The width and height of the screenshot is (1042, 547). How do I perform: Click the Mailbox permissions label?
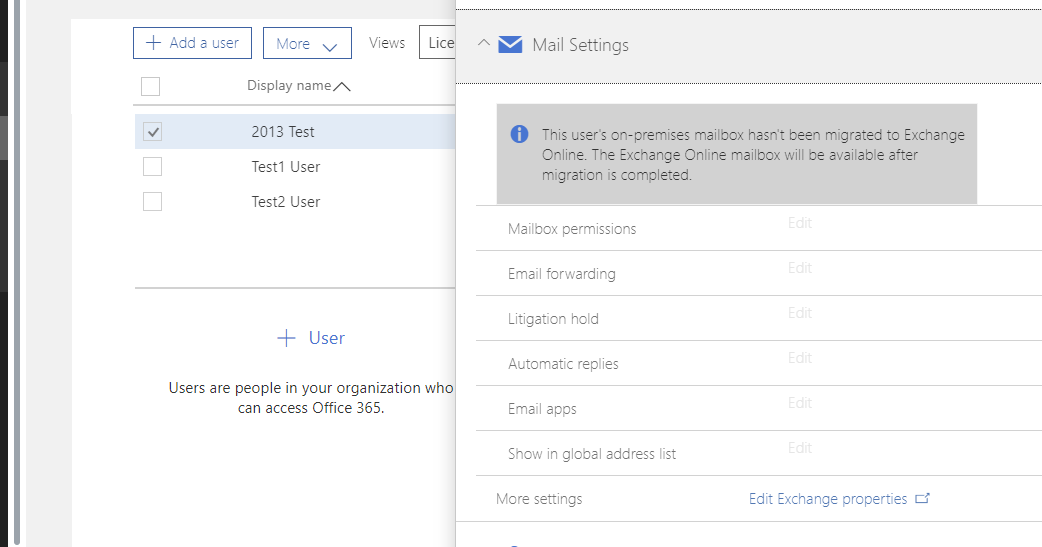point(572,229)
